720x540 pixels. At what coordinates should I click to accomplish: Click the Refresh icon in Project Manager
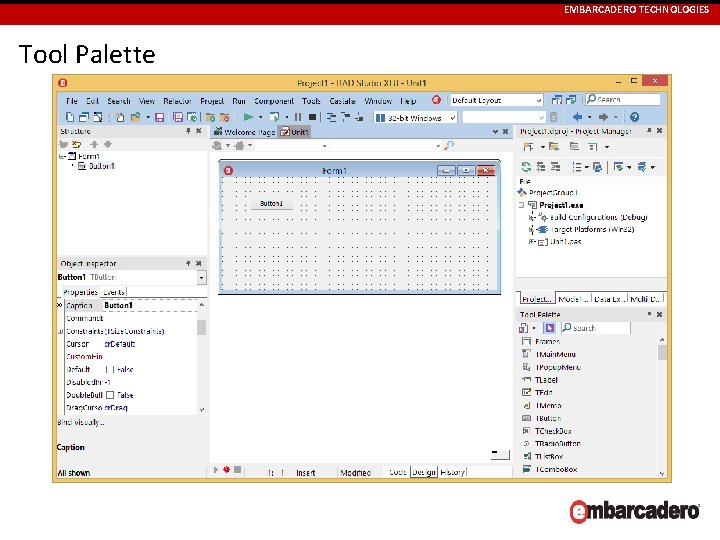click(x=526, y=167)
